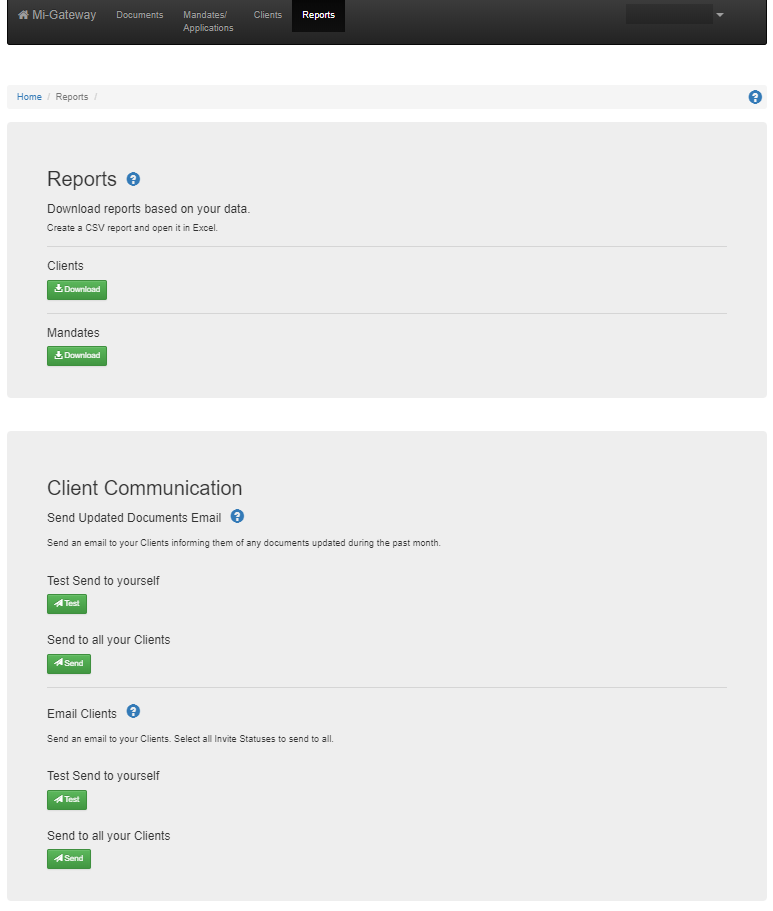Download the Mandates CSV report

(77, 356)
